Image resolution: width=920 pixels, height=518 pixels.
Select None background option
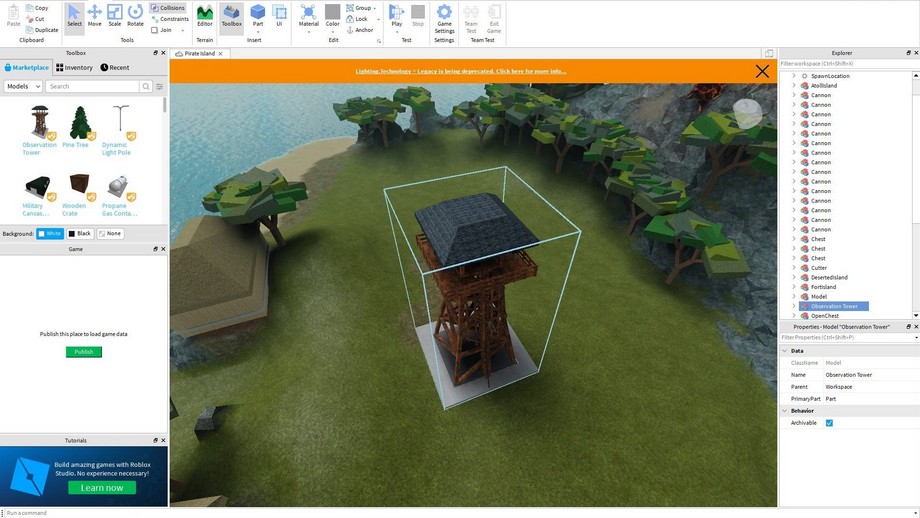point(110,233)
